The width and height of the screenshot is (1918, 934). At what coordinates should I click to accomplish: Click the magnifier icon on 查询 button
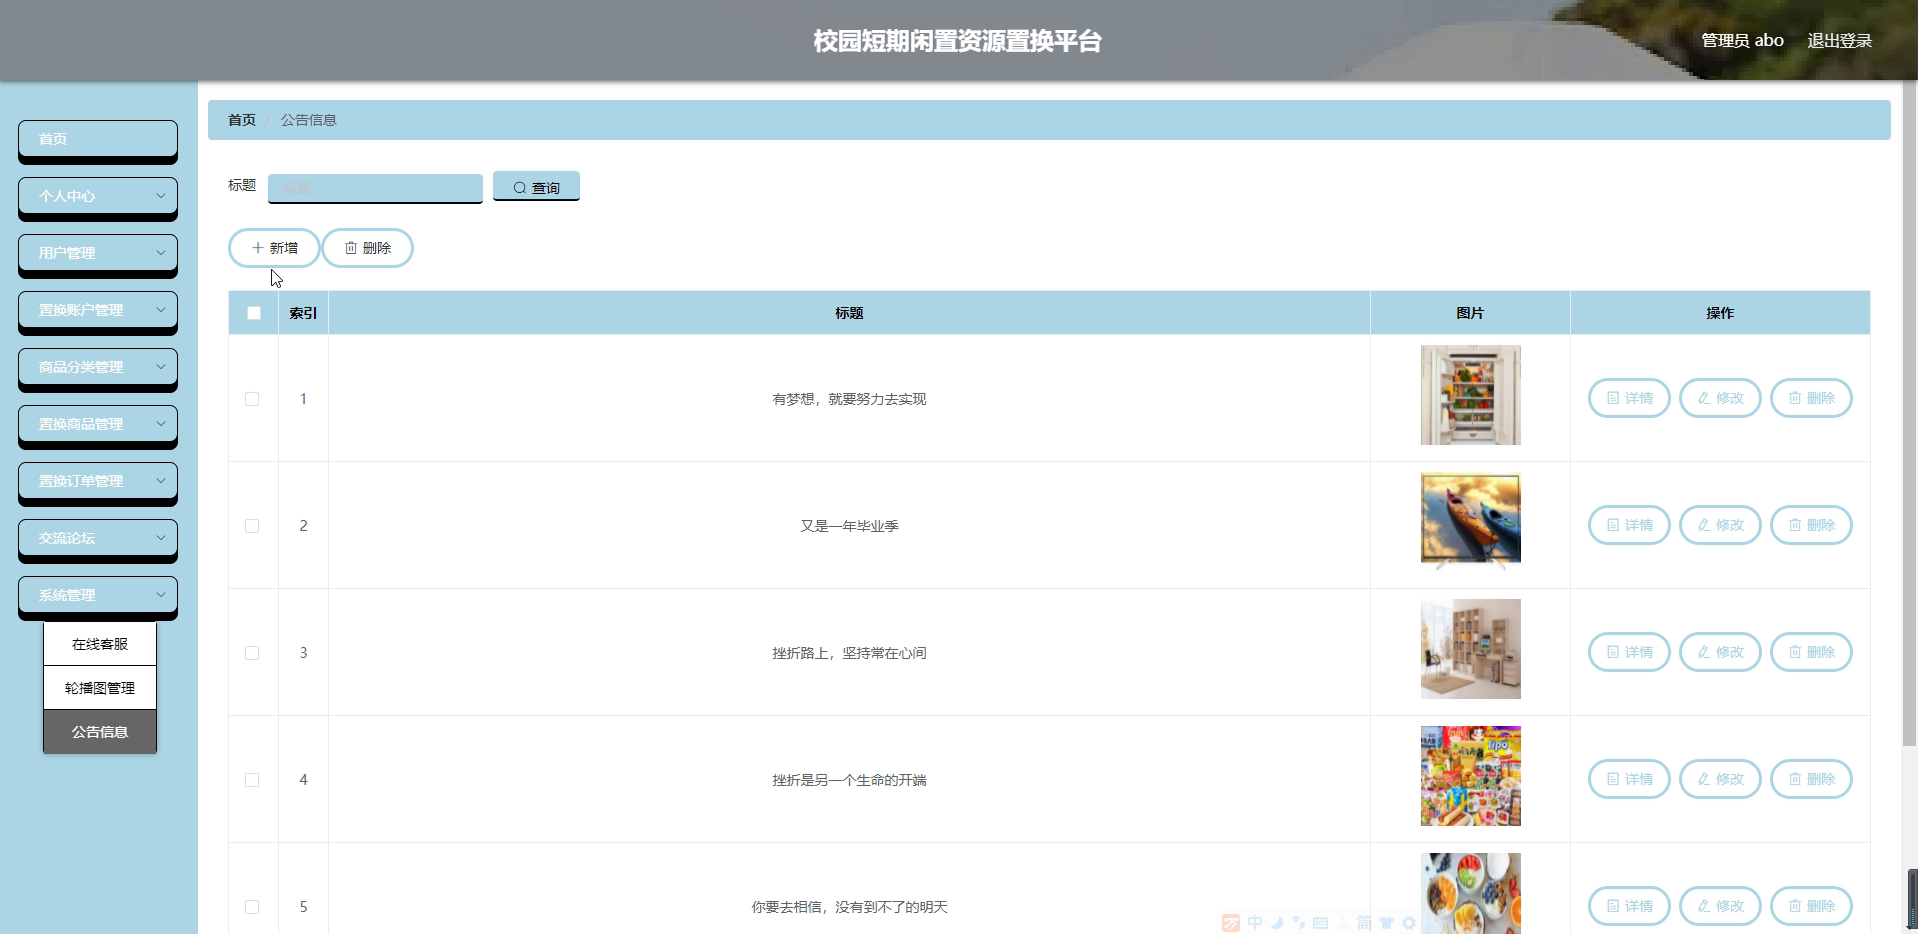point(519,188)
